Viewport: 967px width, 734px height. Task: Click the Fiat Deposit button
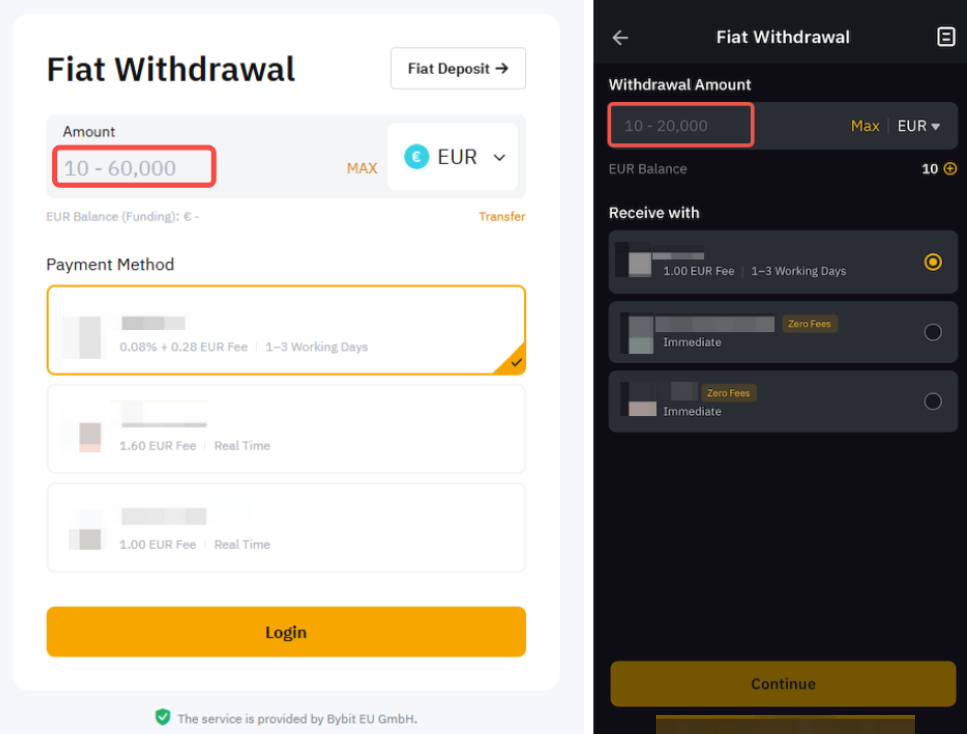pos(458,69)
